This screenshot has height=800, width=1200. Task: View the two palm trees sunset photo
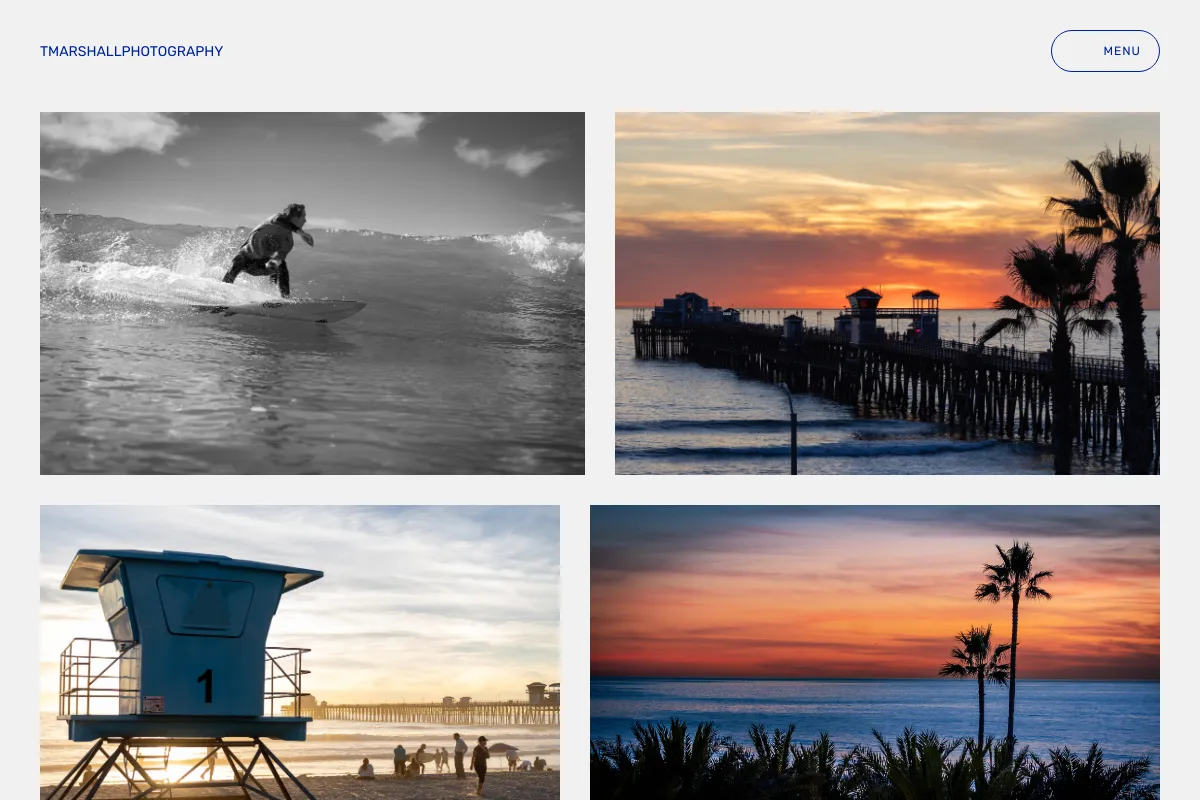click(x=875, y=652)
